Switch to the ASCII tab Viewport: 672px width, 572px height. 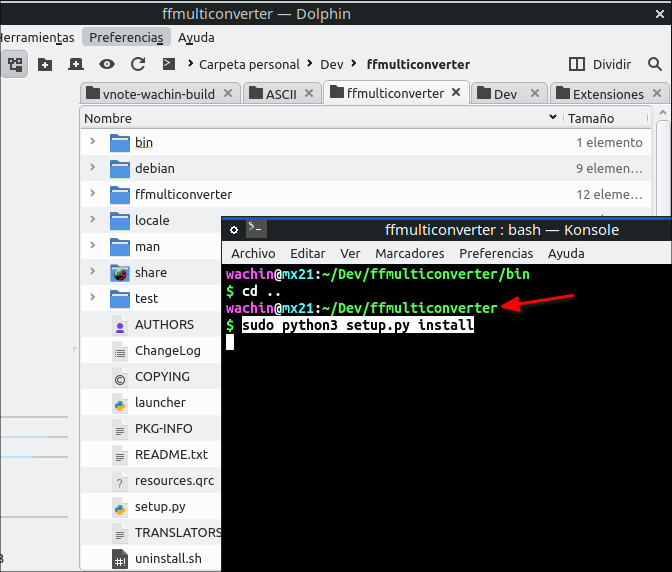pyautogui.click(x=281, y=93)
